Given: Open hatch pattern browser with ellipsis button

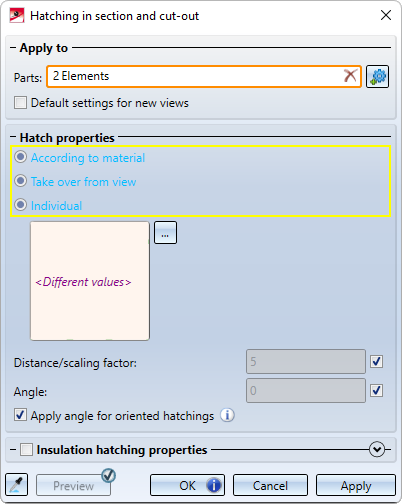Looking at the screenshot, I should 165,233.
